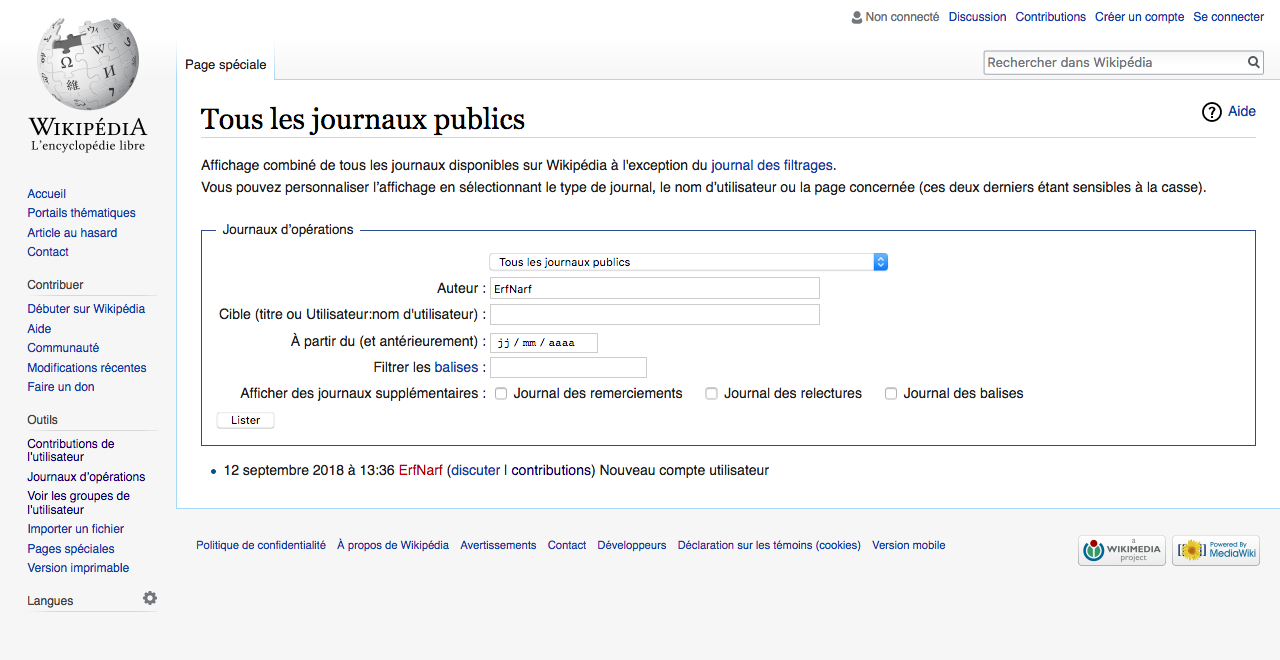Screen dimensions: 1280x660
Task: Click the Filtrer les balises input field
Action: coord(568,368)
